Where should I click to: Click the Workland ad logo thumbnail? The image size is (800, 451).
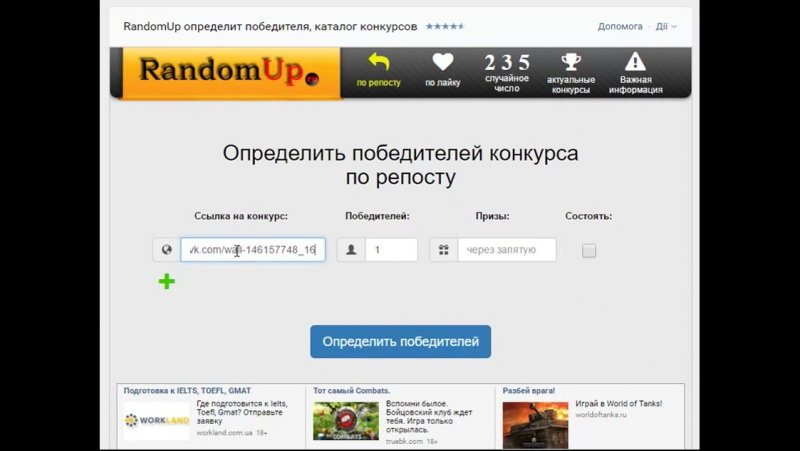coord(157,421)
